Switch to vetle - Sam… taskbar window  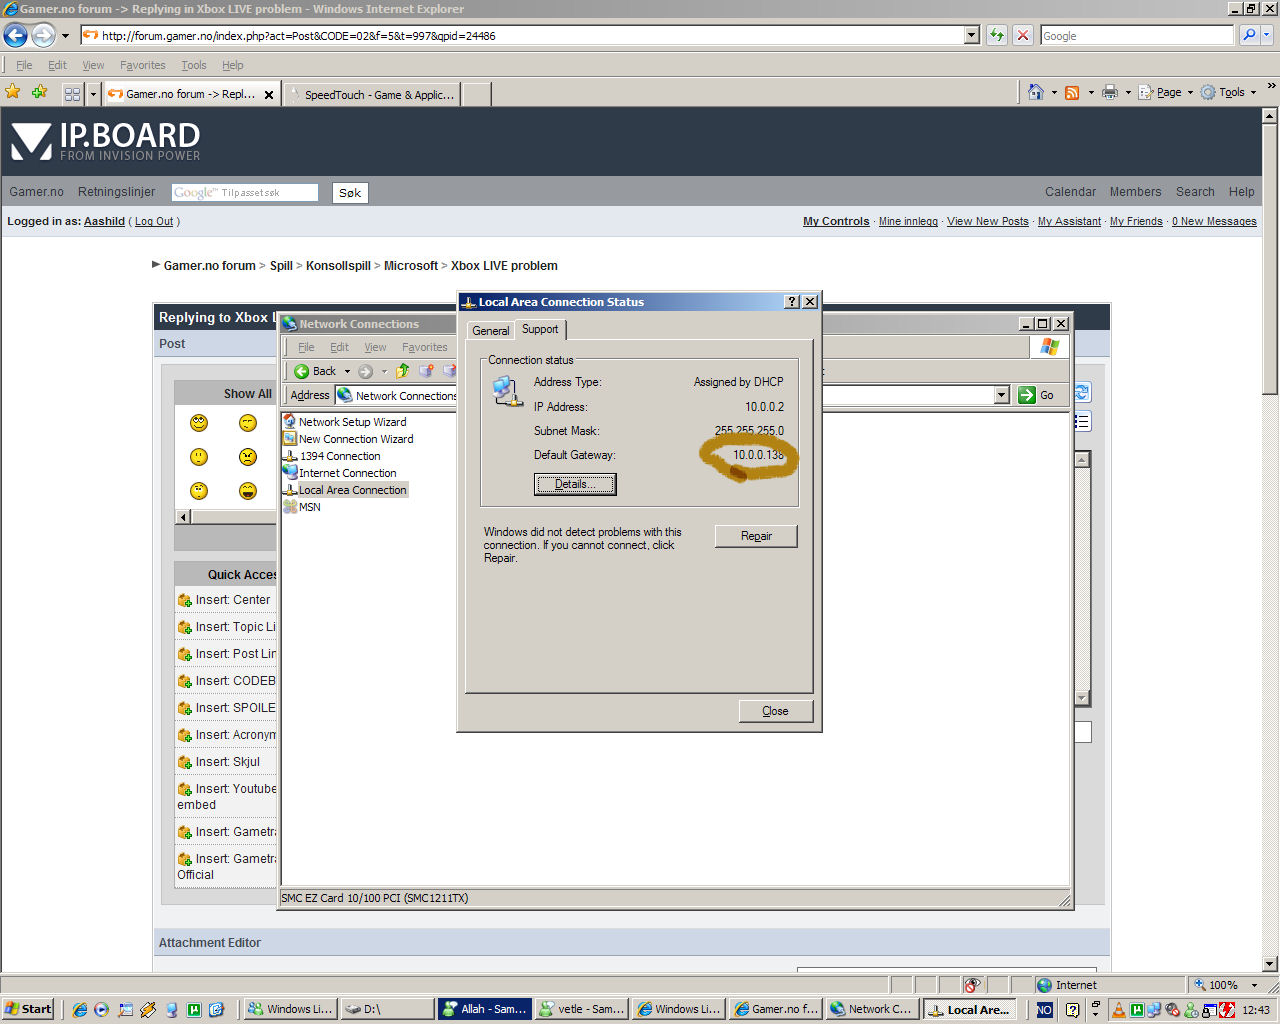coord(582,1009)
